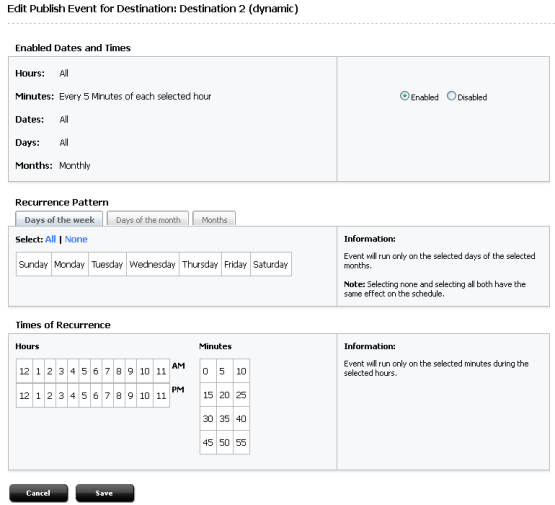Select hour 8 in the AM row
Image resolution: width=555 pixels, height=505 pixels.
[x=119, y=371]
